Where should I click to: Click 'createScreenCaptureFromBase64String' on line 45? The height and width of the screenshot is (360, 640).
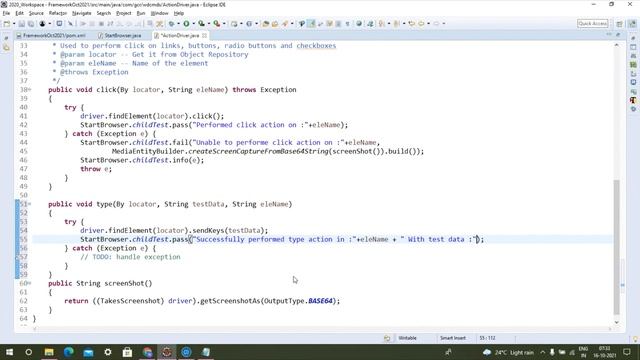tap(259, 151)
